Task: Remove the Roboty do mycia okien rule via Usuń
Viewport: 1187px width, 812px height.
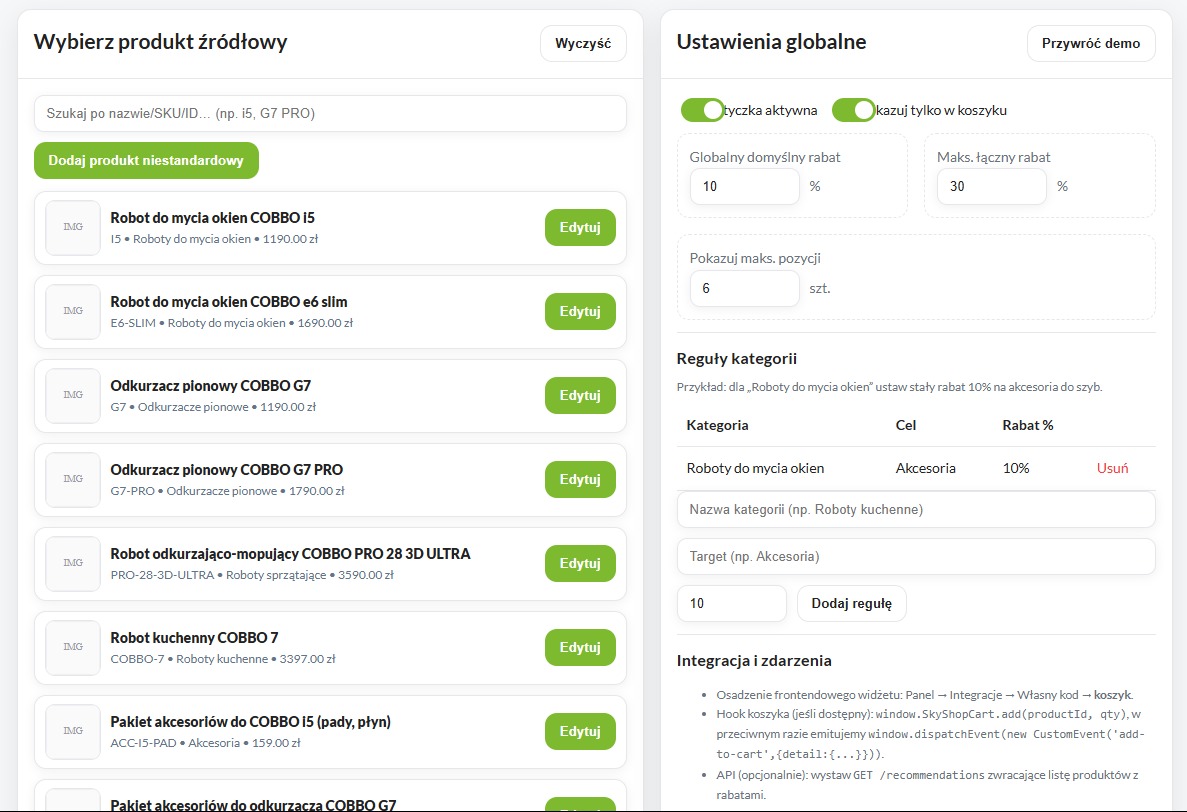Action: 1112,468
